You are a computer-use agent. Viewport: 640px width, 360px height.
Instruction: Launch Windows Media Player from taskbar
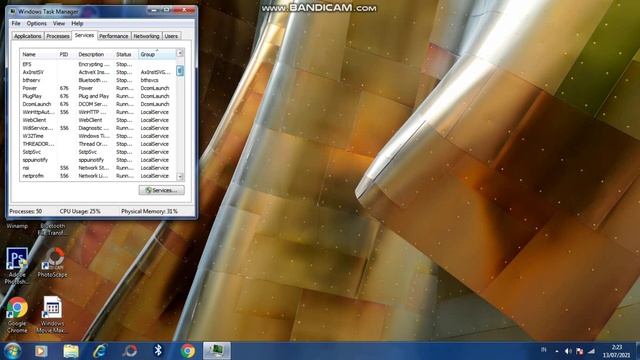[x=41, y=351]
